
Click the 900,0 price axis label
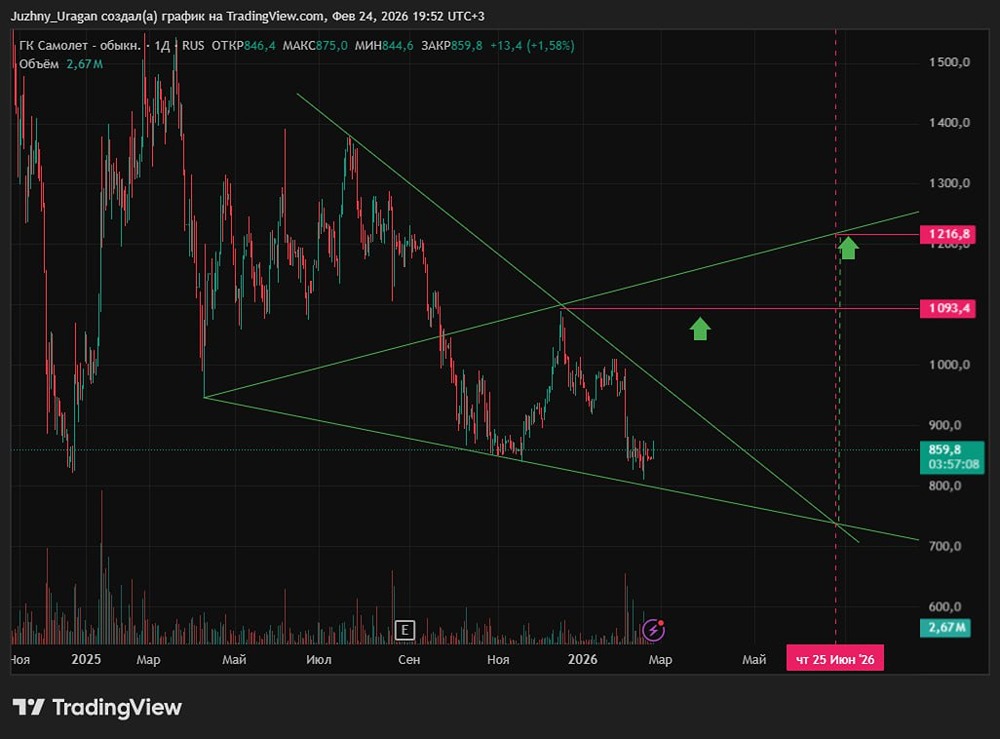point(945,425)
